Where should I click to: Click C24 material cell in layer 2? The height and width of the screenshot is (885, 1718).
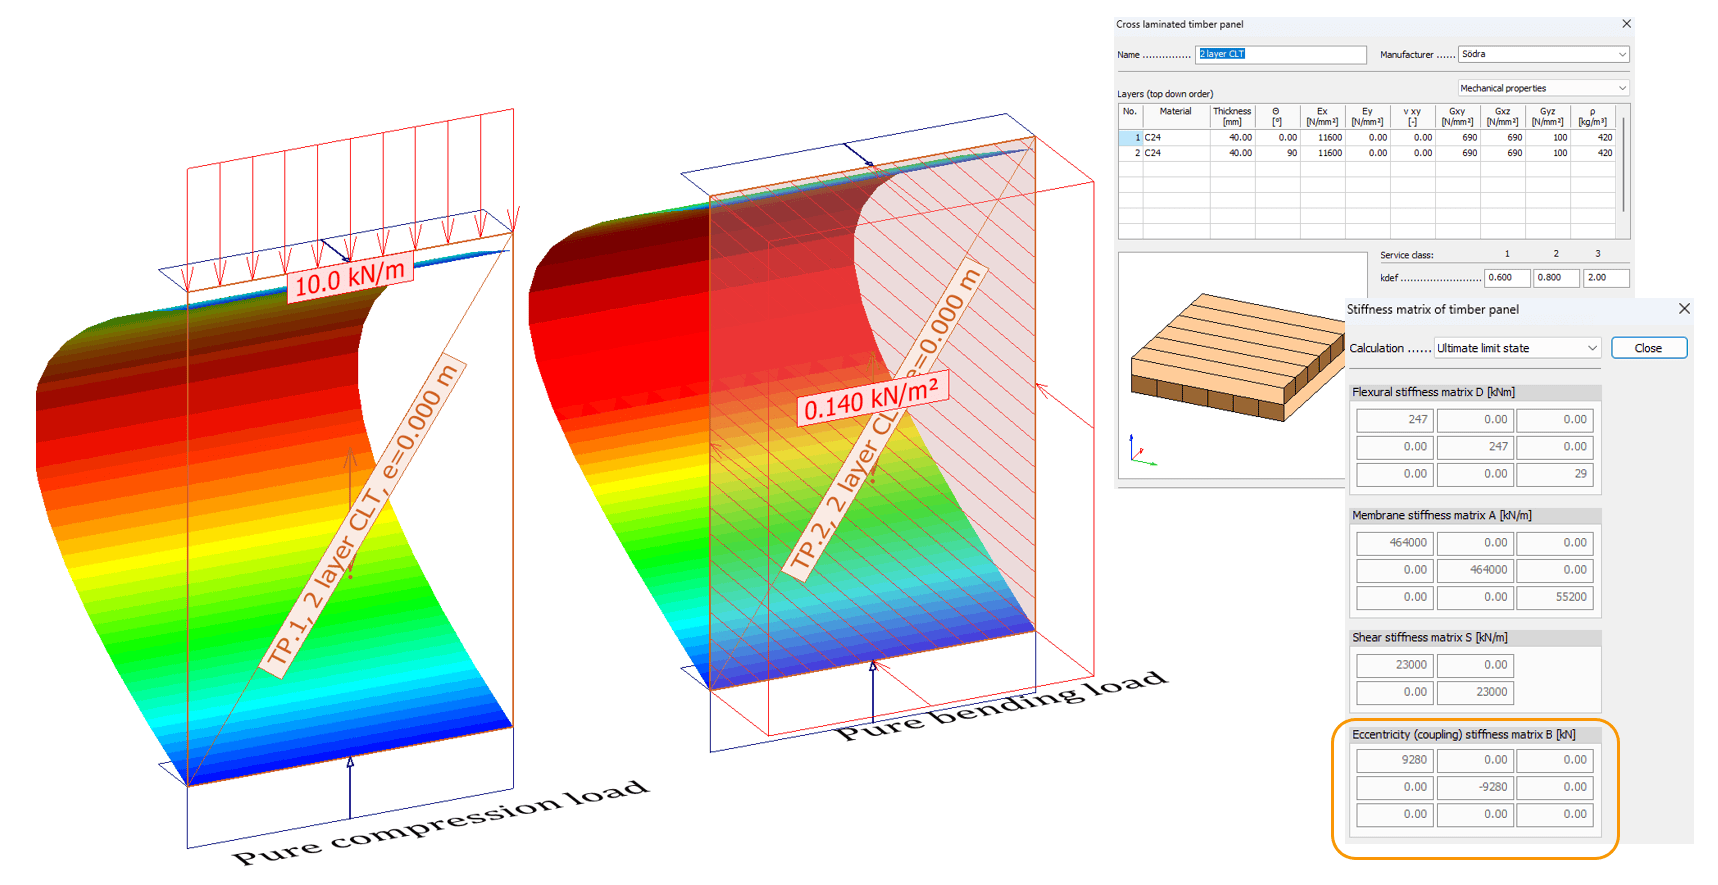click(x=1176, y=153)
